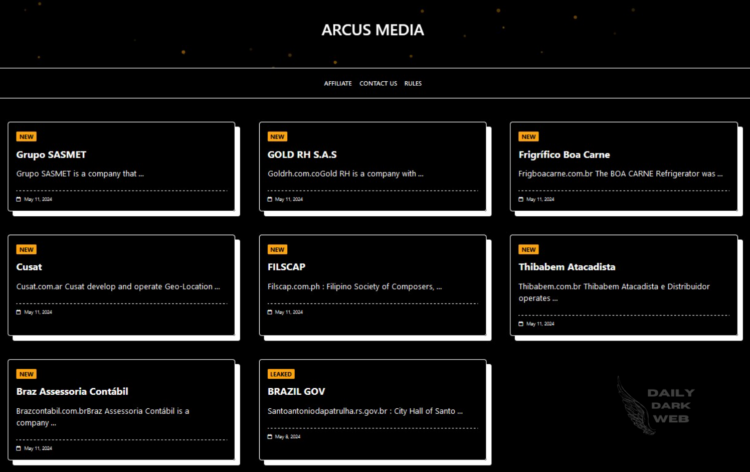The width and height of the screenshot is (750, 472).
Task: Click the NEW badge on Grupo SASMET
Action: pyautogui.click(x=26, y=137)
